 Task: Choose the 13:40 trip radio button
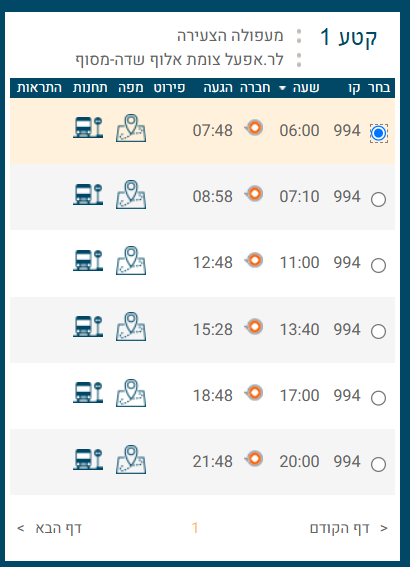(378, 331)
